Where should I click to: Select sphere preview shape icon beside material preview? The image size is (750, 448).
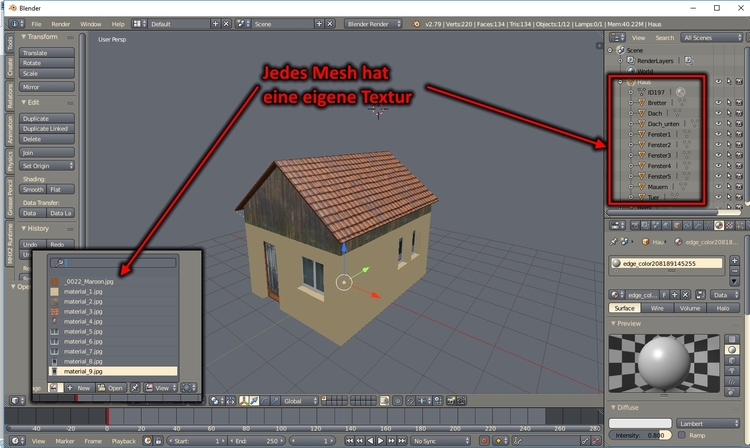coord(732,350)
